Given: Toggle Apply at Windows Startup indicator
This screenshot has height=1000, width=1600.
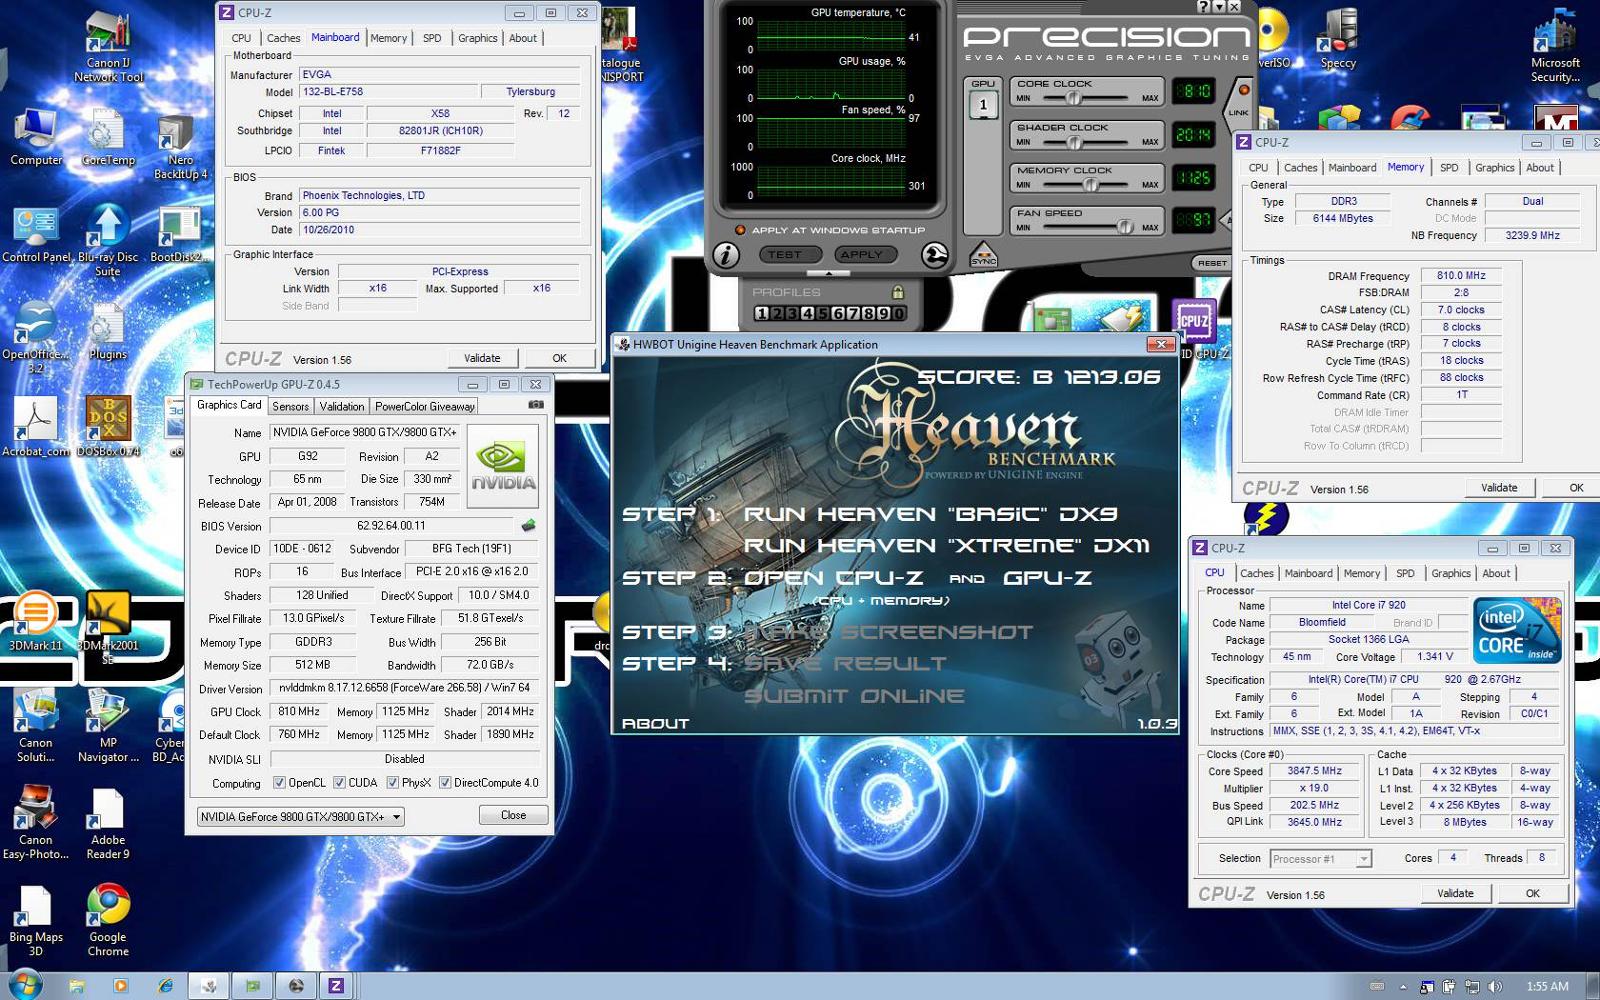Looking at the screenshot, I should [740, 230].
